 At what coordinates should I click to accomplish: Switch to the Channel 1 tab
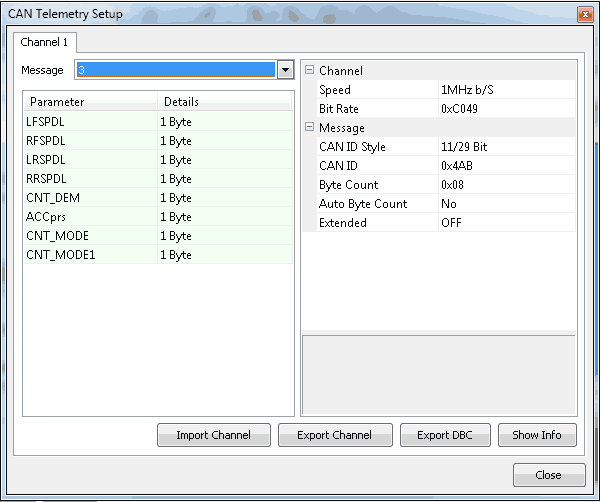point(44,43)
